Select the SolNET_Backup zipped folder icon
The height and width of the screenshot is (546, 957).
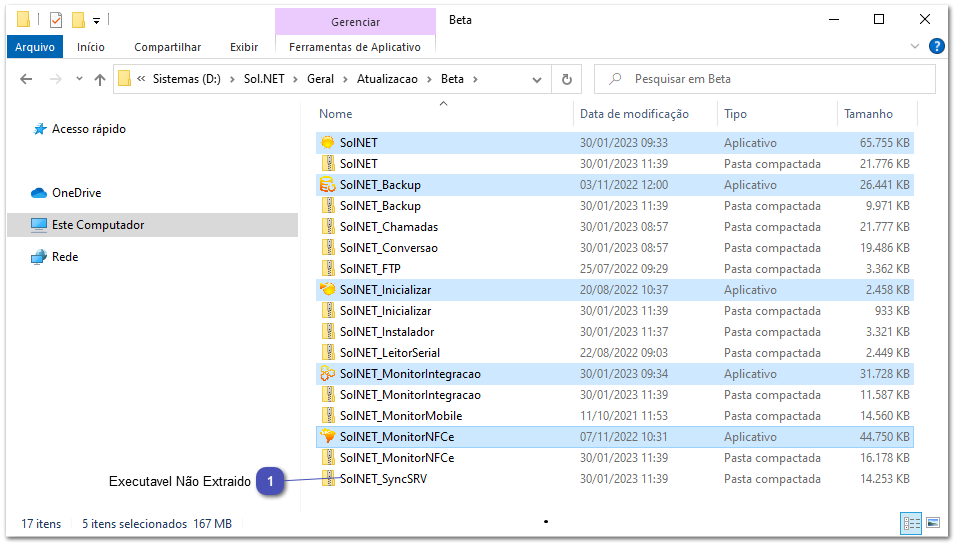pos(328,206)
